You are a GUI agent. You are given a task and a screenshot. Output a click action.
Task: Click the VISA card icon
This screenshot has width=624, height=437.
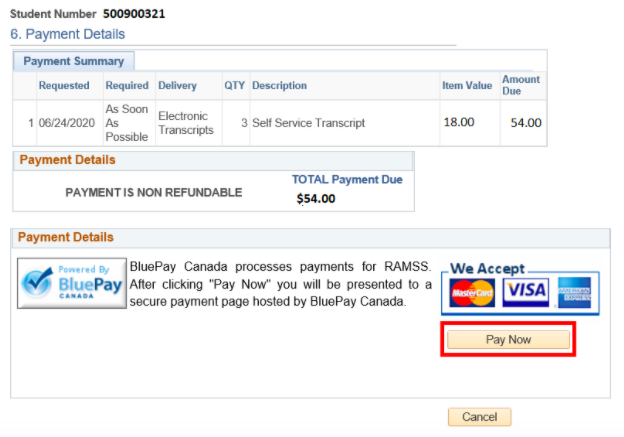pyautogui.click(x=525, y=292)
